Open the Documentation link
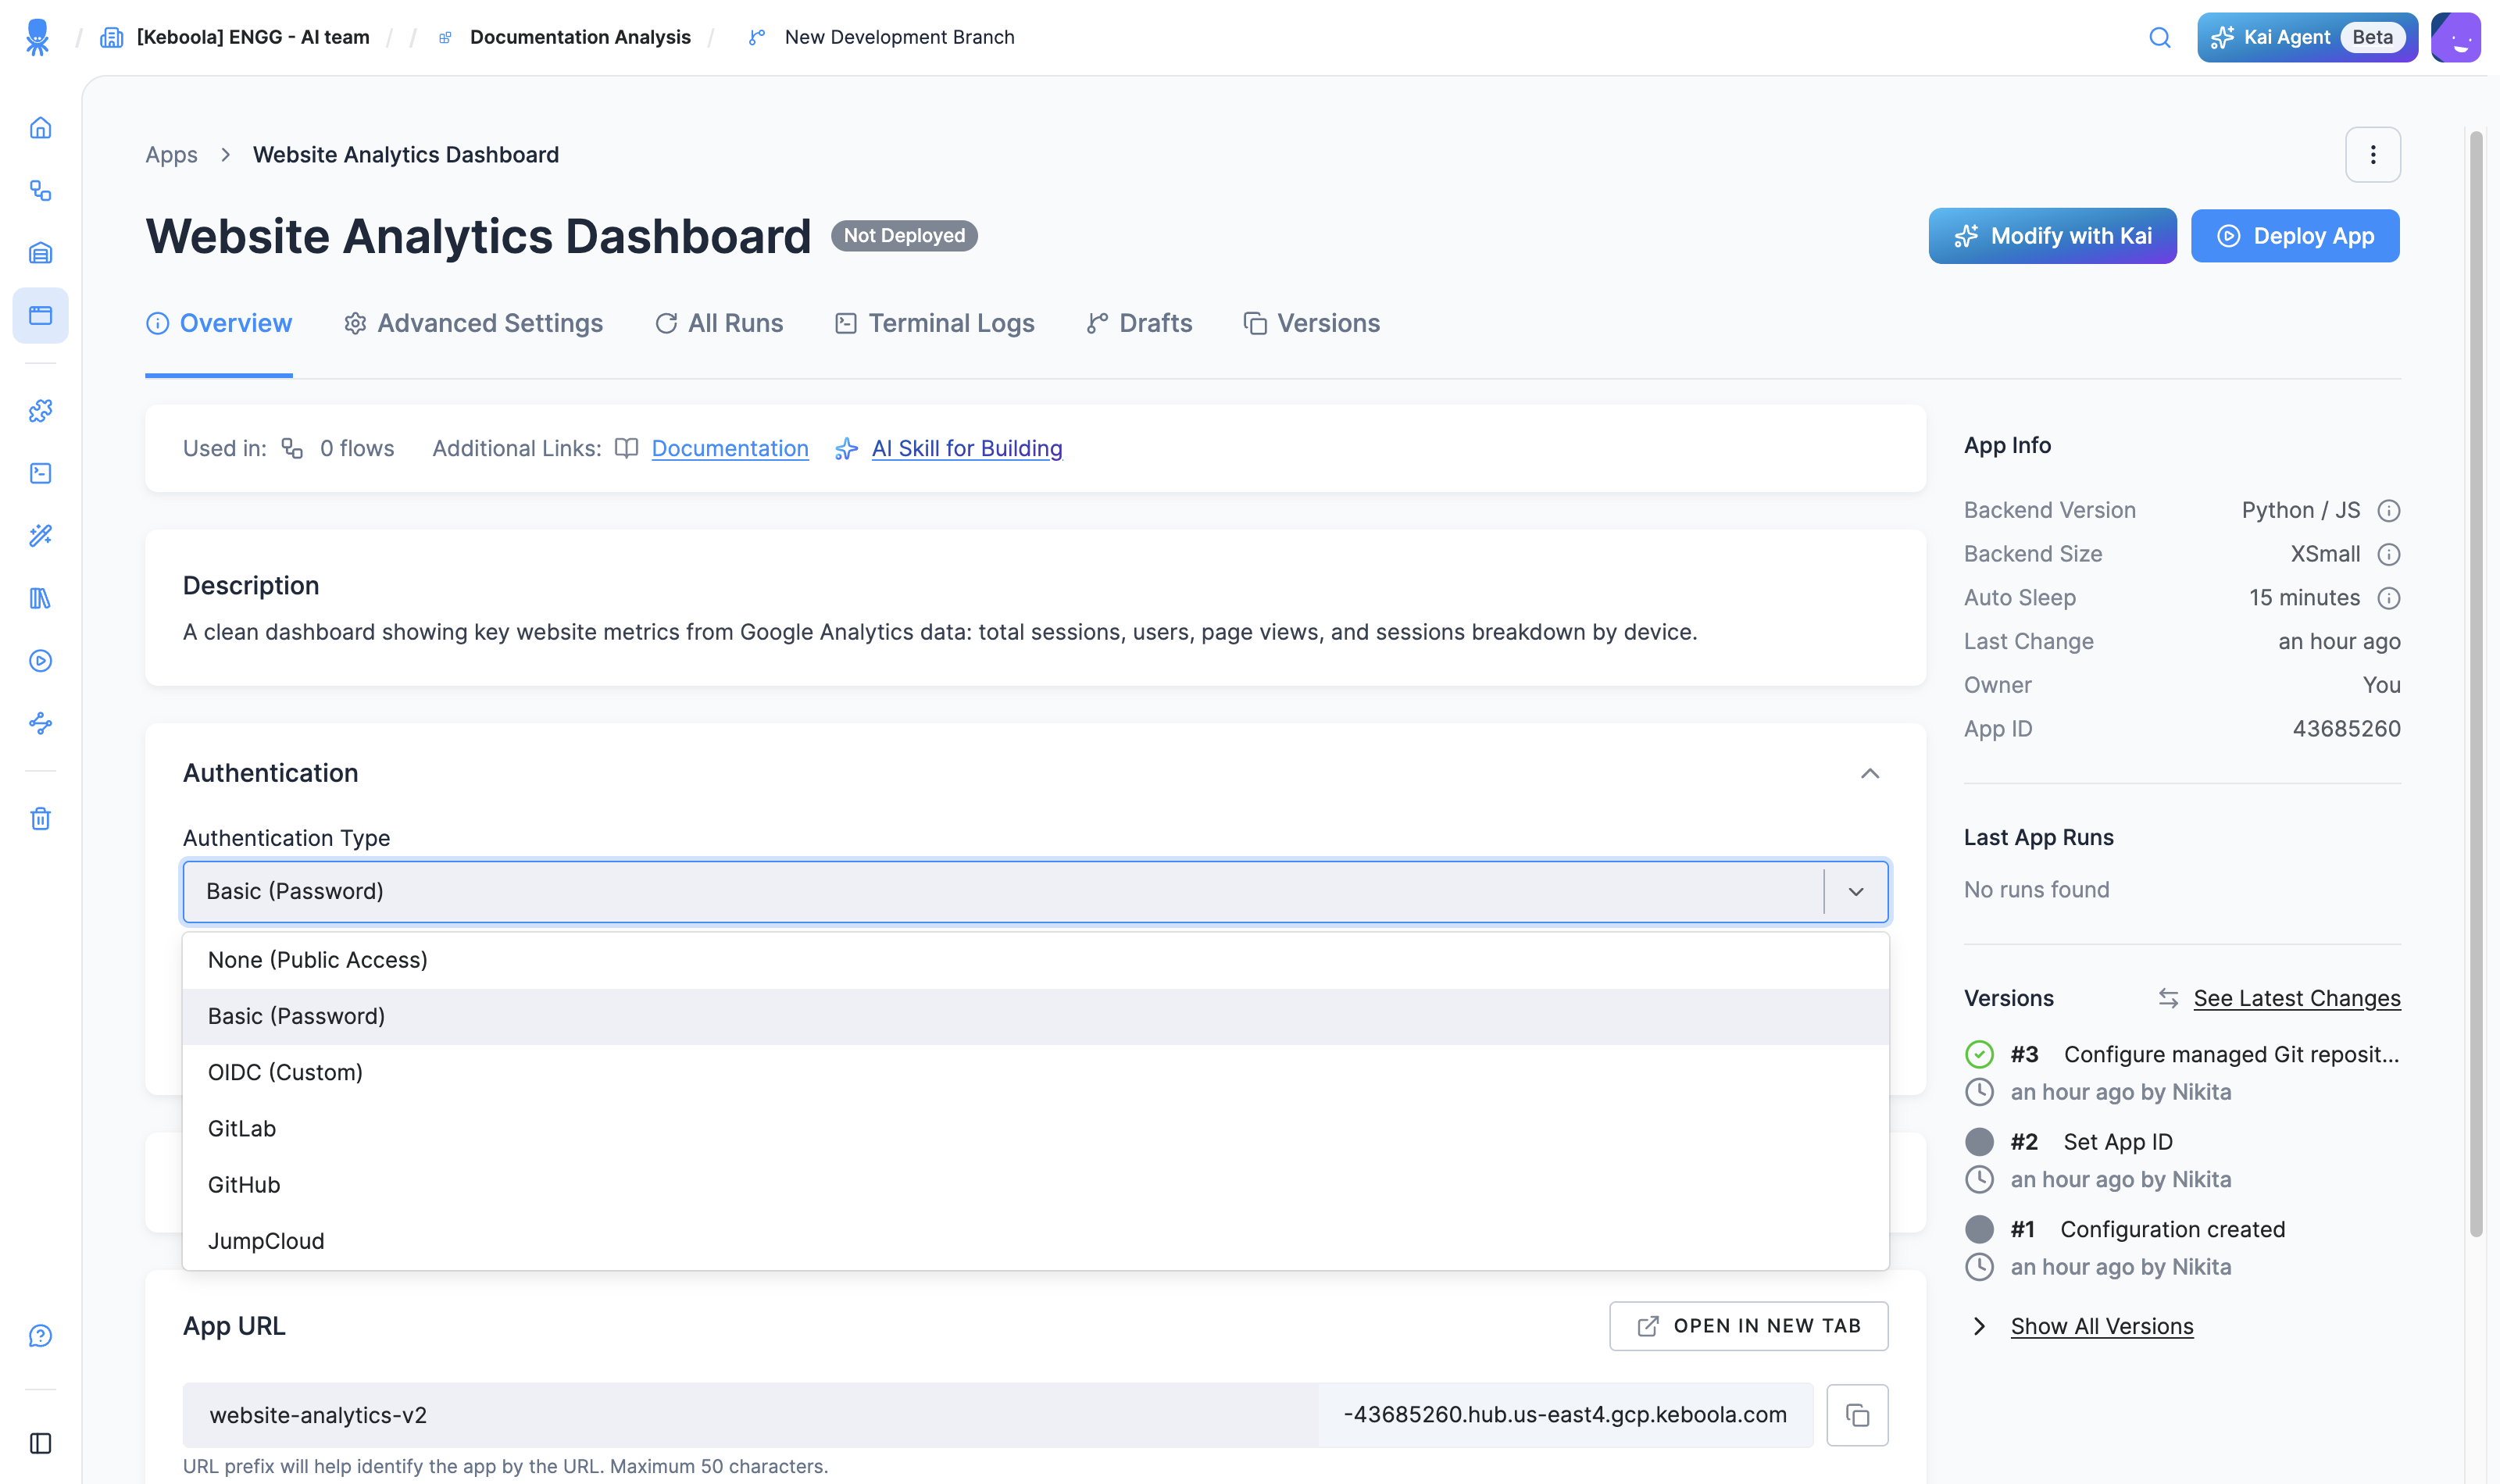 [x=730, y=448]
